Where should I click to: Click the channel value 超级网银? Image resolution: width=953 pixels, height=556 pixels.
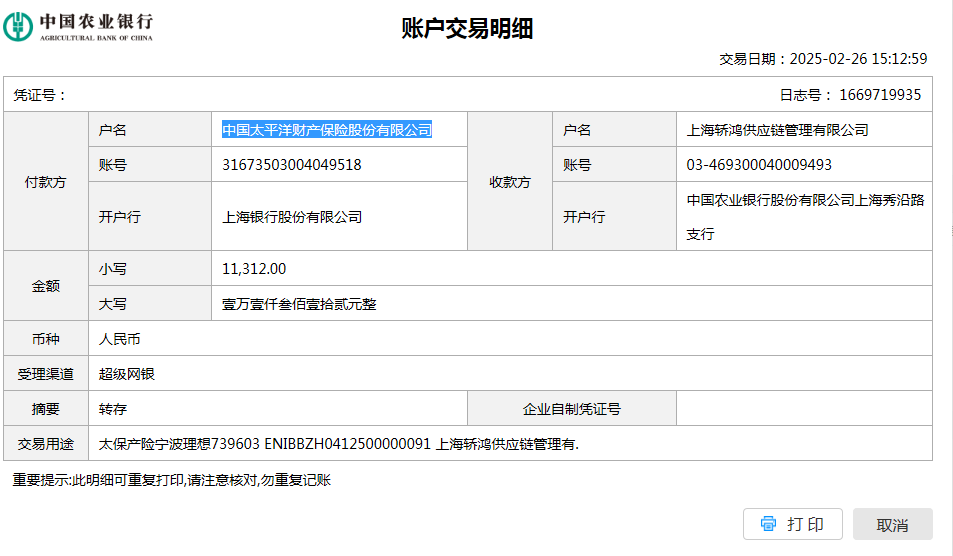[127, 374]
